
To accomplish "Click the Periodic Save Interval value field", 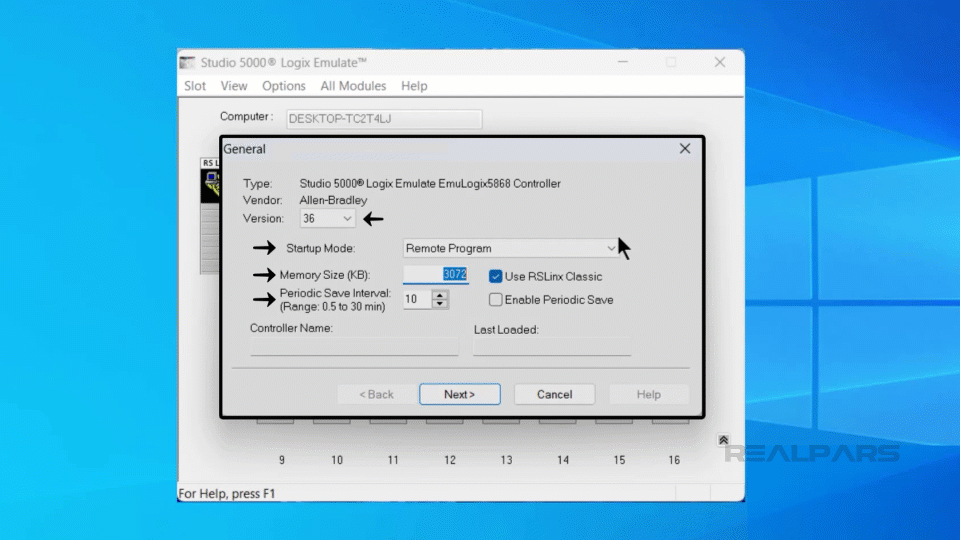I will point(418,299).
